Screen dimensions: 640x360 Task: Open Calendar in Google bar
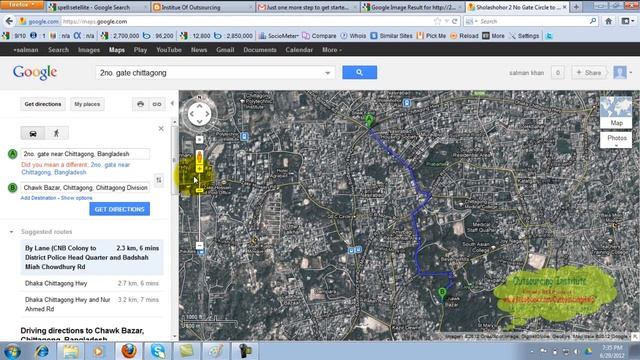click(x=299, y=50)
